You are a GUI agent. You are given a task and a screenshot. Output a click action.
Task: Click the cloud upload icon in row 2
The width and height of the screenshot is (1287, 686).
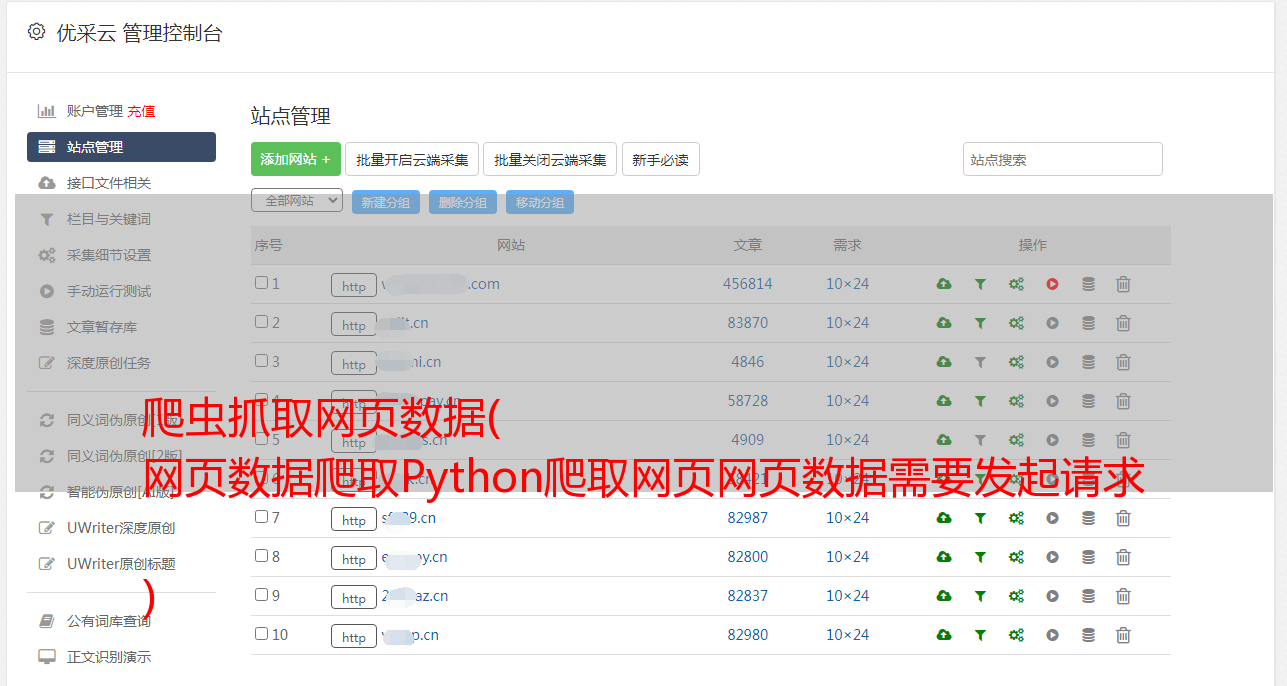pyautogui.click(x=943, y=323)
